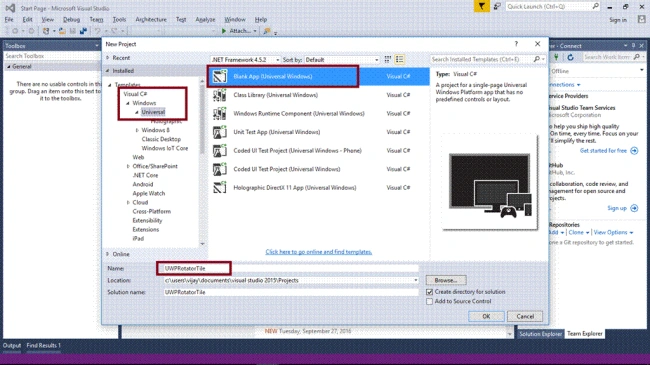The height and width of the screenshot is (365, 650).
Task: Click the New Project toolbar icon
Action: 46,31
